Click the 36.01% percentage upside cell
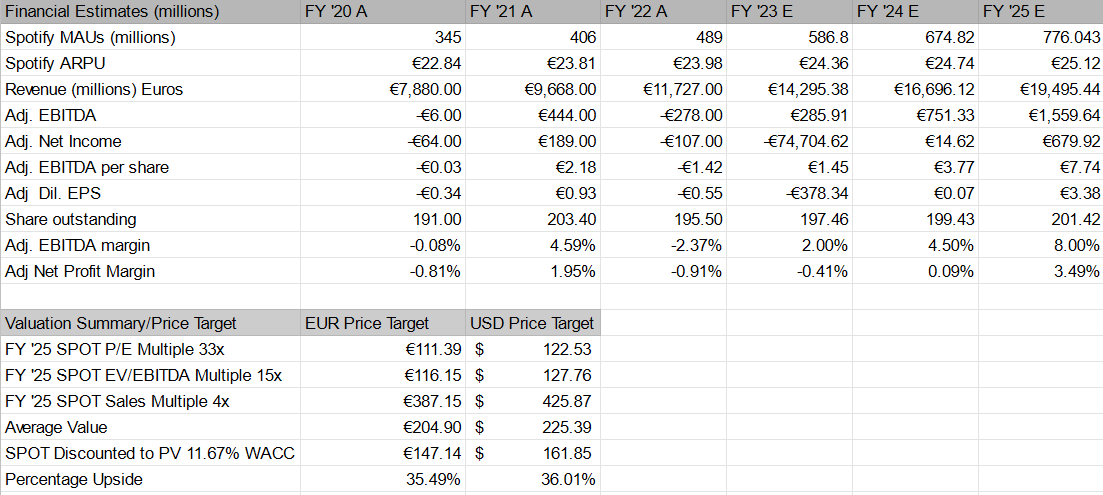Screen dimensions: 1103x495 pos(533,480)
